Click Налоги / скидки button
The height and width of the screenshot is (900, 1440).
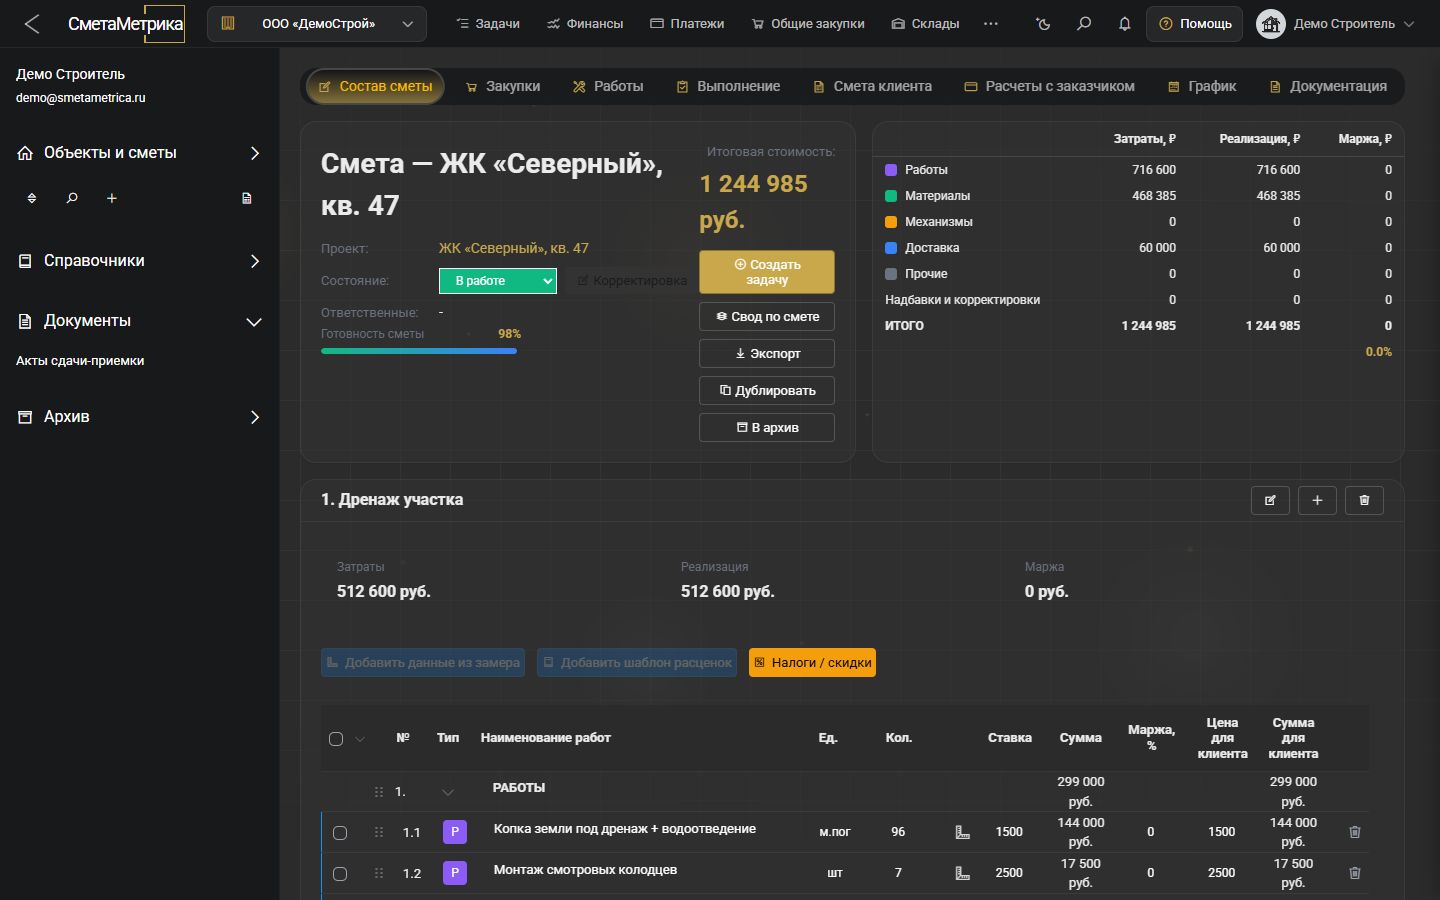point(812,663)
